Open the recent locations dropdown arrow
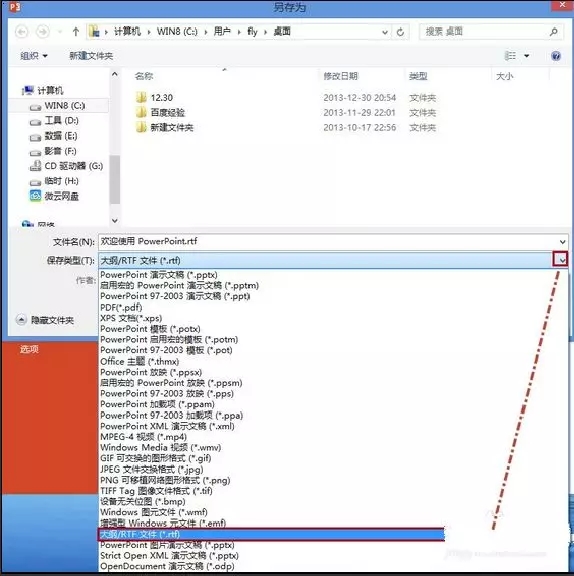The width and height of the screenshot is (574, 576). tap(60, 32)
